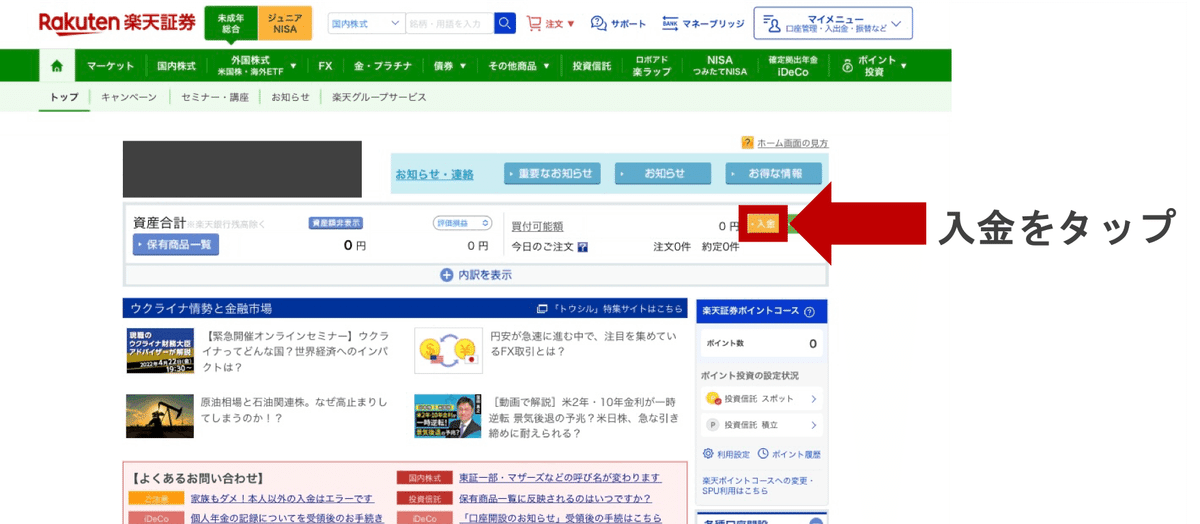
Task: Select 投資信託 in green navigation bar
Action: [592, 66]
